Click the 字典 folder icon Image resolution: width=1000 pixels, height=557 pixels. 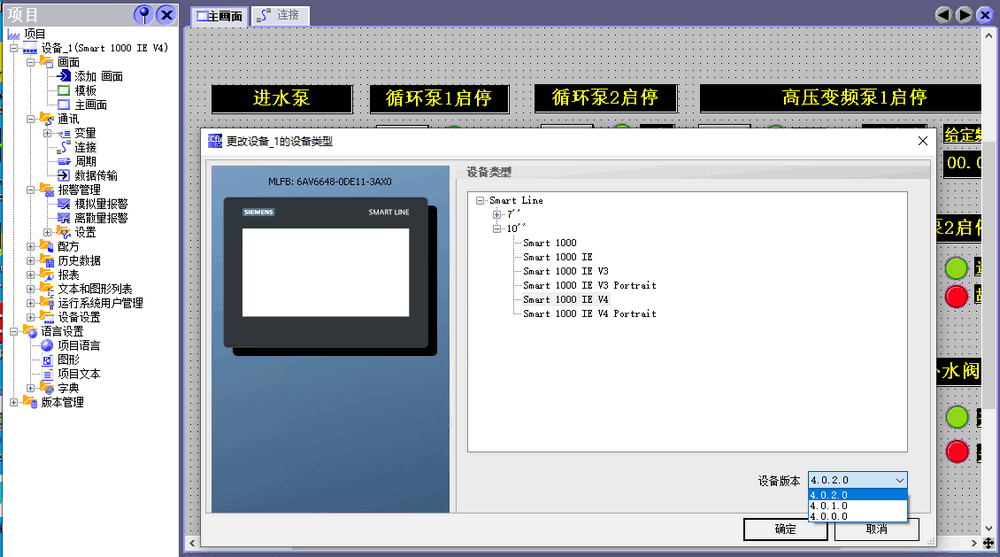(x=47, y=388)
